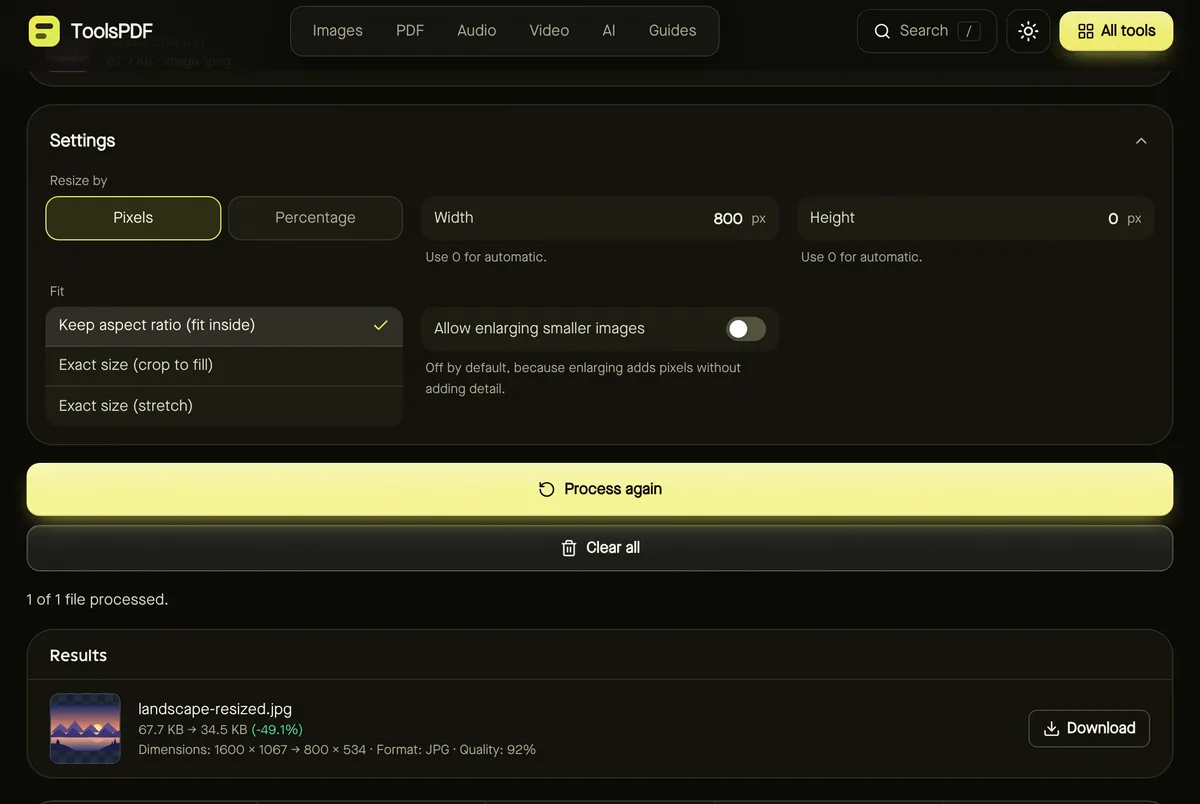Toggle the light/dark theme sun icon
Image resolution: width=1200 pixels, height=804 pixels.
(x=1028, y=31)
